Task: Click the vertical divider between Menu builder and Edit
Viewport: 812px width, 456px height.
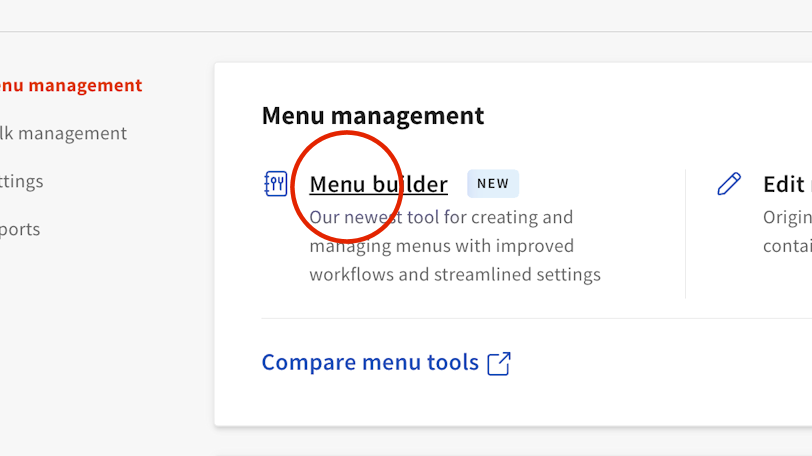Action: [685, 233]
